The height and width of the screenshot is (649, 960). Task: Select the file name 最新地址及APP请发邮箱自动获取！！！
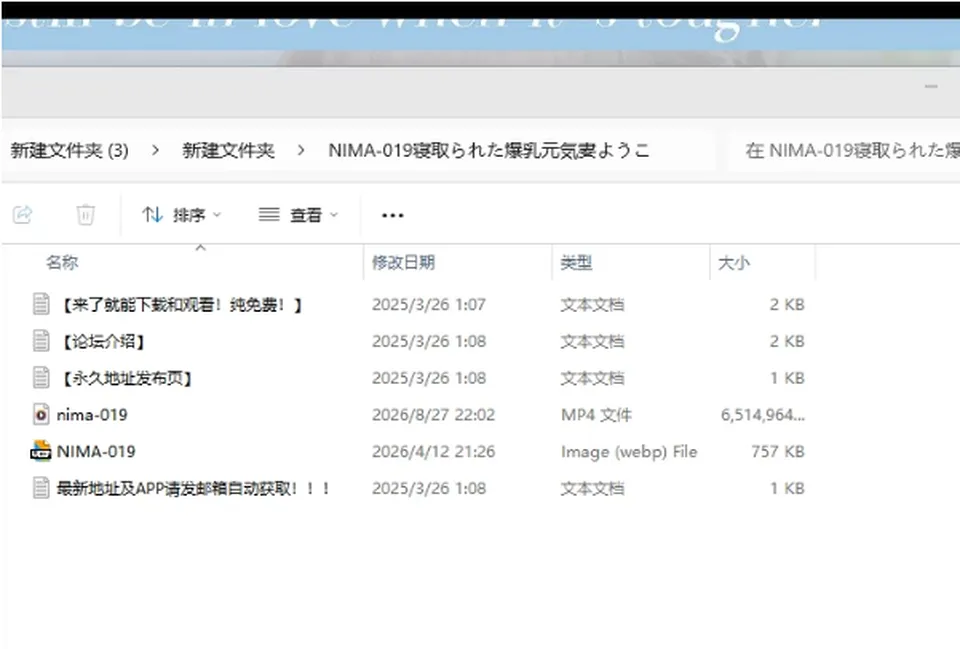[193, 488]
